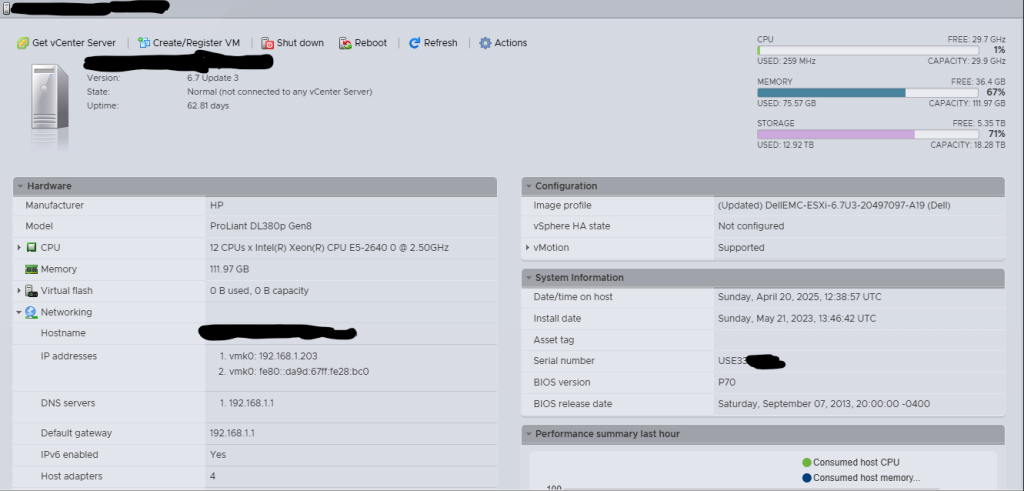Select IP address vmk0: 192.168.1.203

pos(274,356)
